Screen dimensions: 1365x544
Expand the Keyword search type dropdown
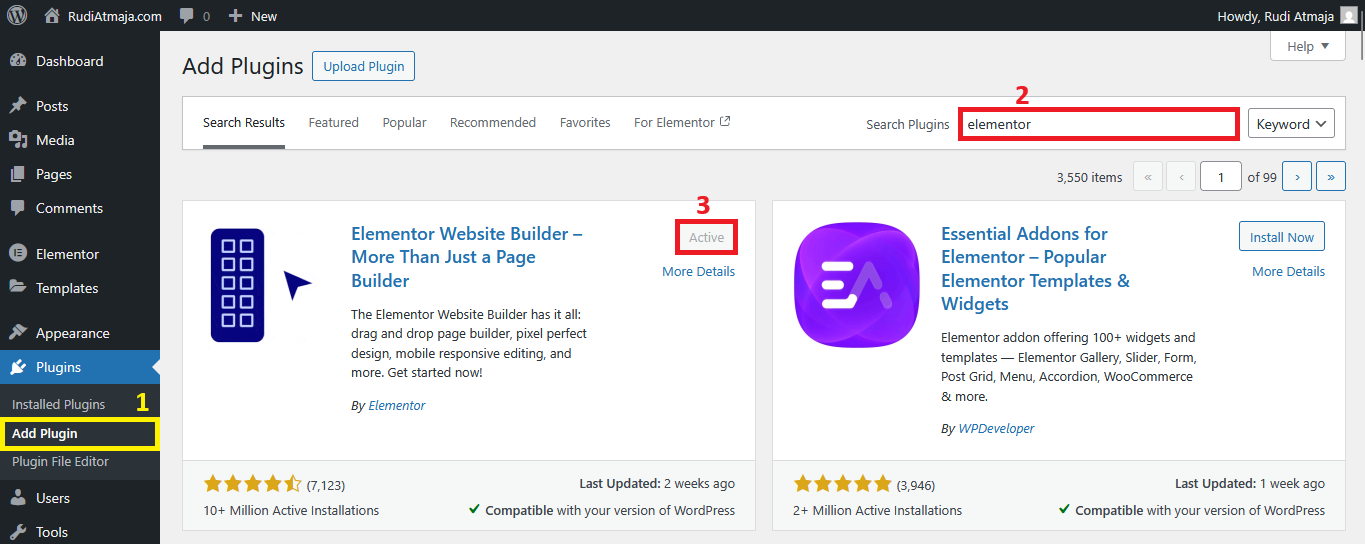[1290, 124]
